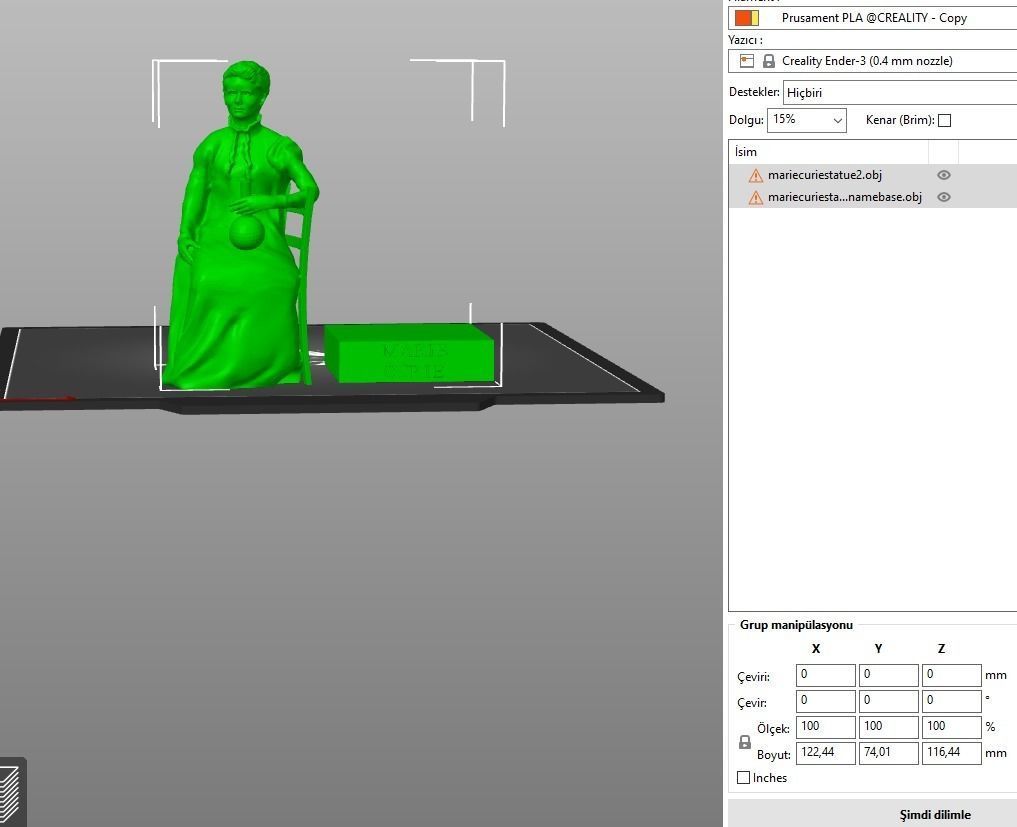Click the lock icon beside Creality Ender-3
Viewport: 1017px width, 827px height.
pos(769,61)
